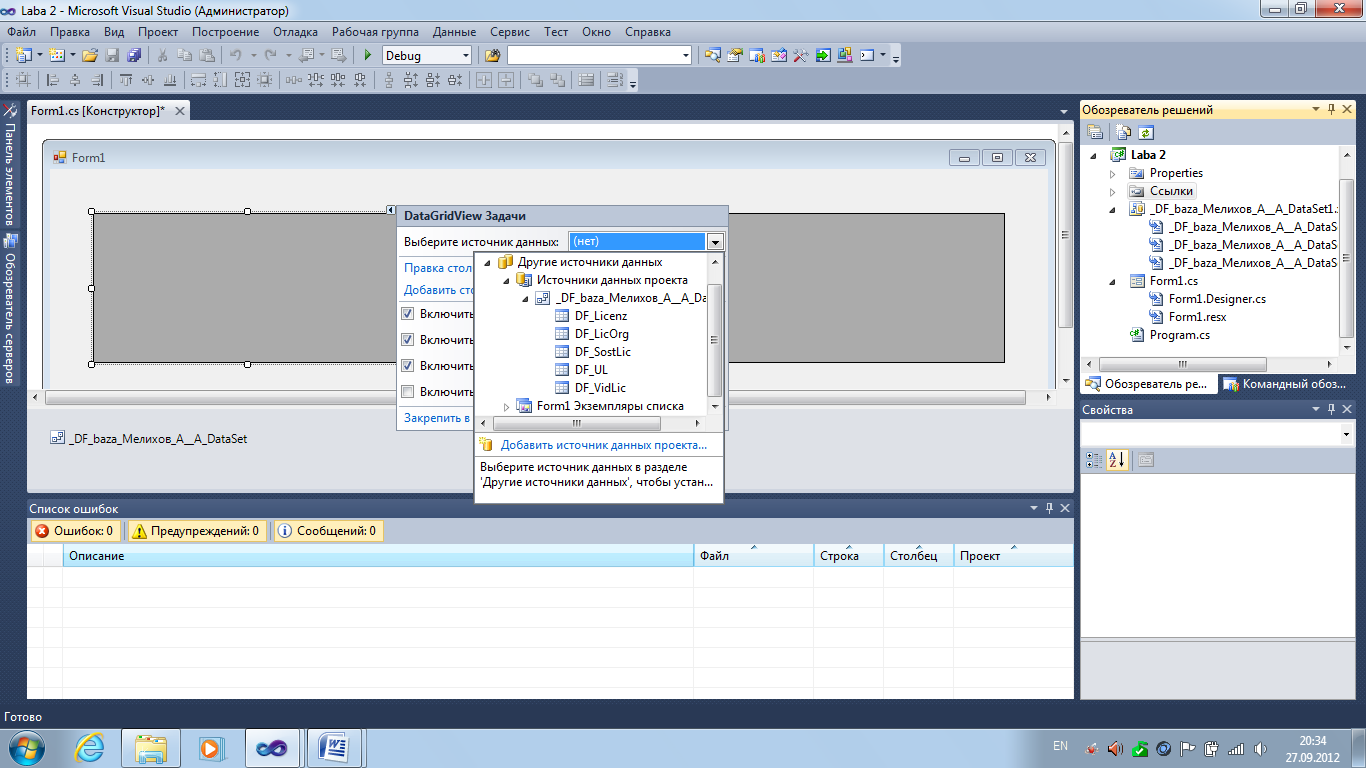
Task: Click Categorized icon in Properties panel
Action: coord(1094,460)
